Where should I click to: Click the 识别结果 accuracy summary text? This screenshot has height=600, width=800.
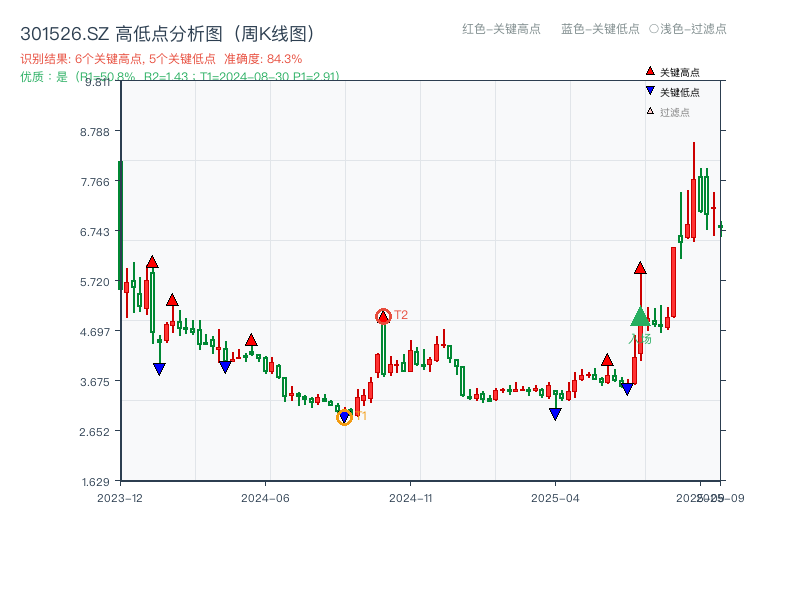click(x=160, y=57)
